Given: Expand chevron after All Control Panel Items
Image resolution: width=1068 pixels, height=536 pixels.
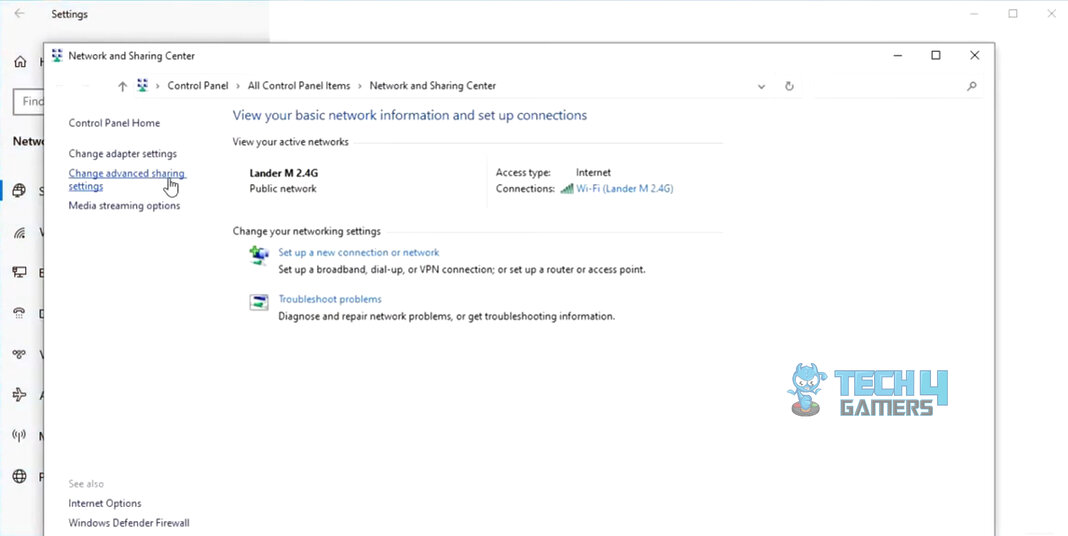Looking at the screenshot, I should [x=360, y=86].
